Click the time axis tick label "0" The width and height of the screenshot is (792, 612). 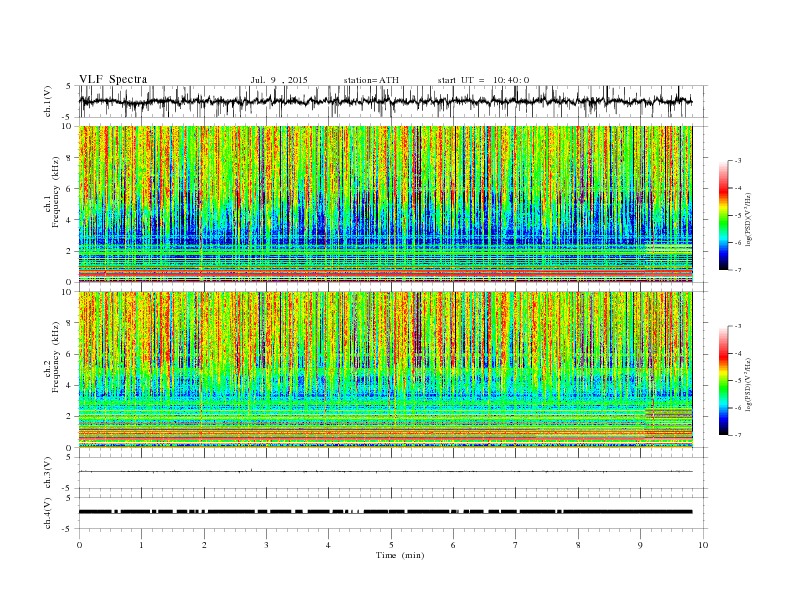tap(79, 545)
